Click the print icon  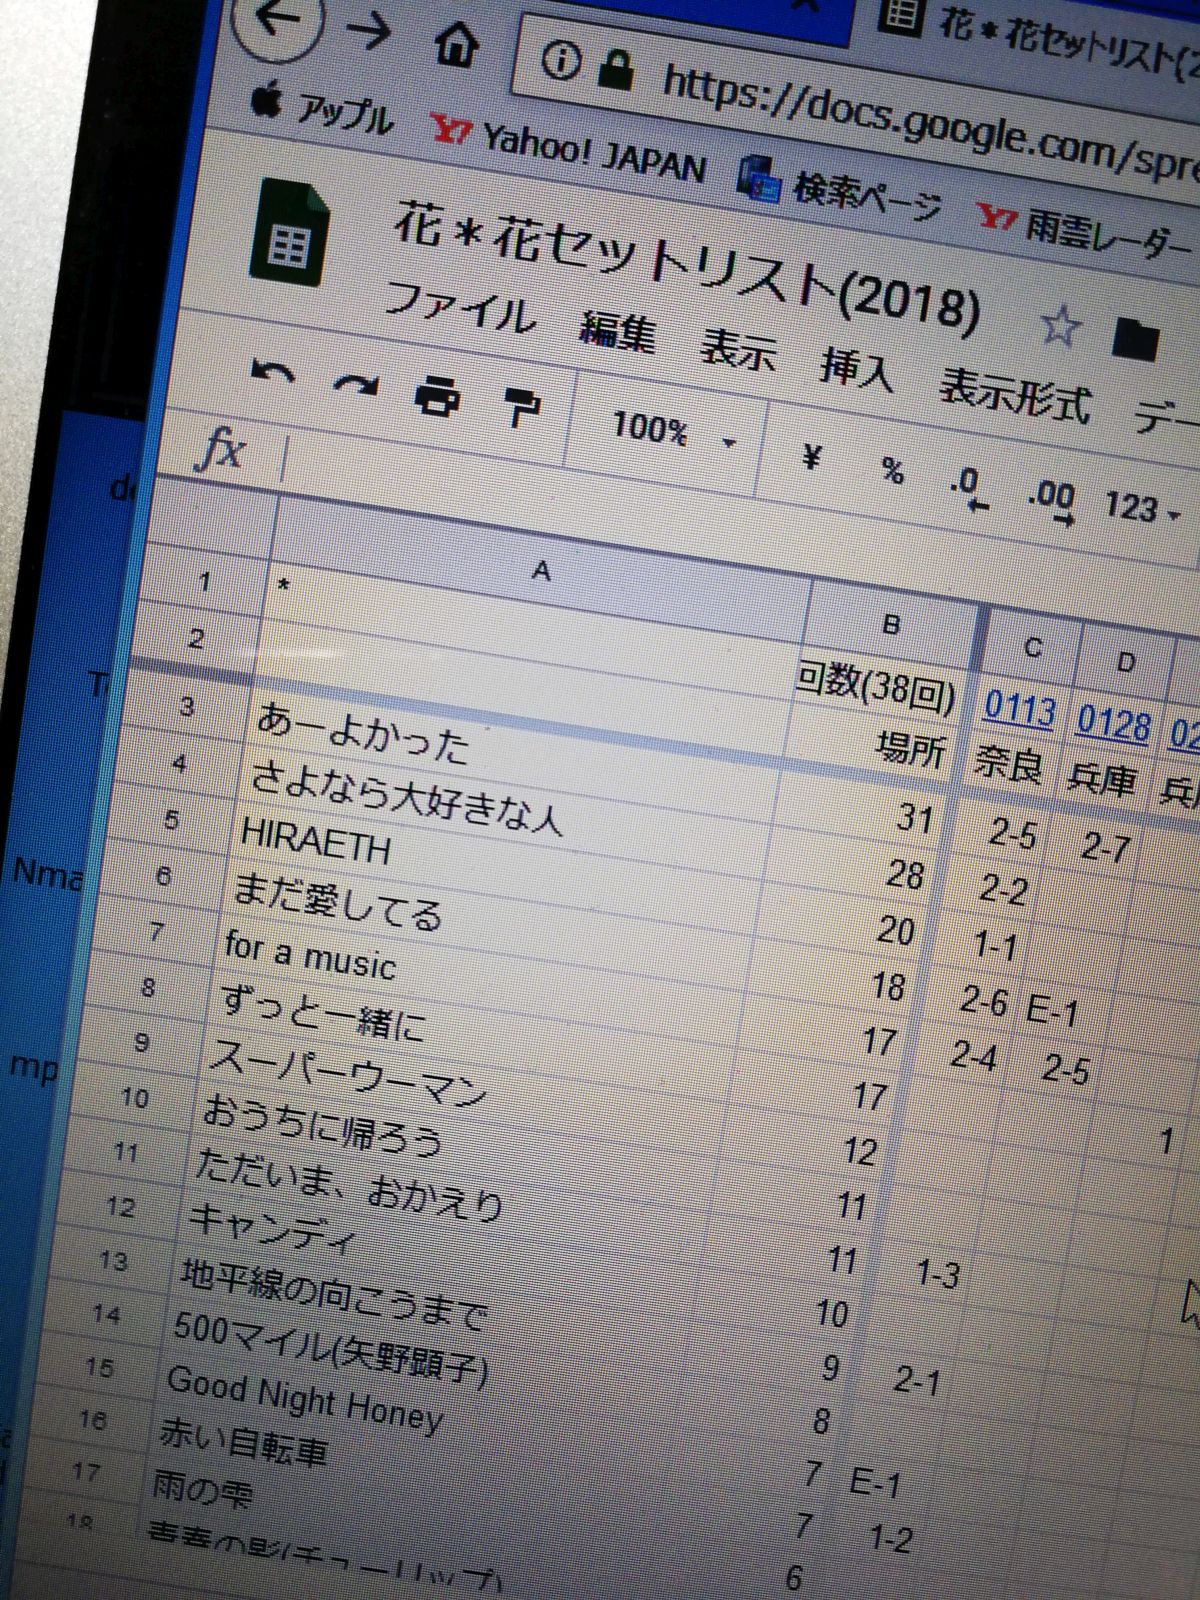pyautogui.click(x=438, y=397)
